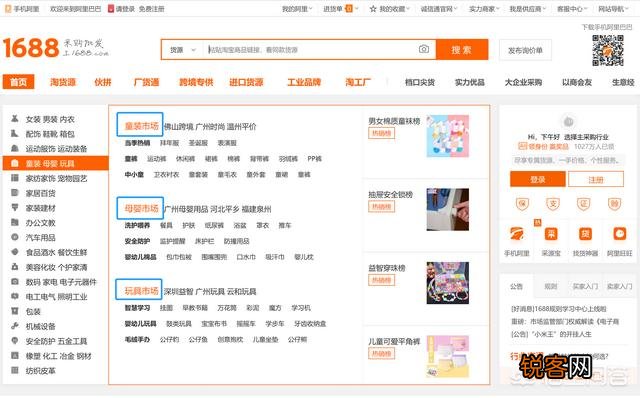Click the 热销榜 tag under 儿童可爱平角裤
Viewport: 640px width, 398px height.
[x=382, y=354]
